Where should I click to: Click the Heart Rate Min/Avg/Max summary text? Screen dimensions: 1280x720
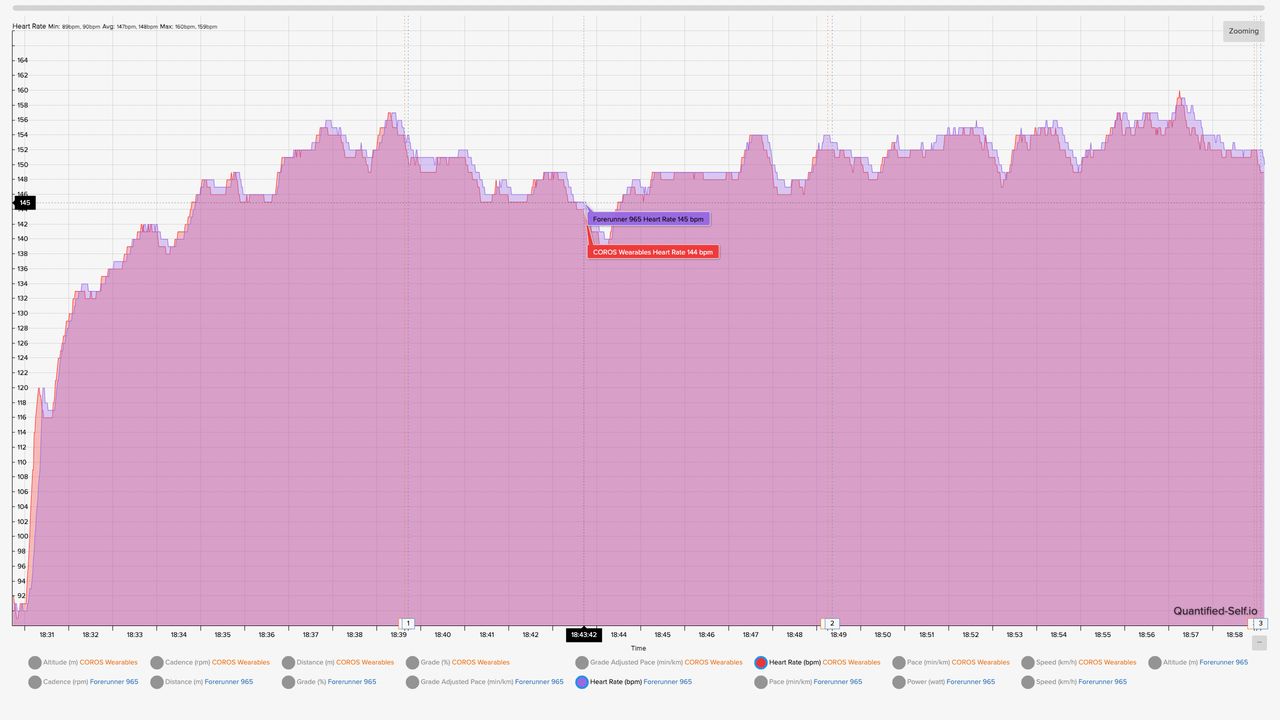point(115,27)
